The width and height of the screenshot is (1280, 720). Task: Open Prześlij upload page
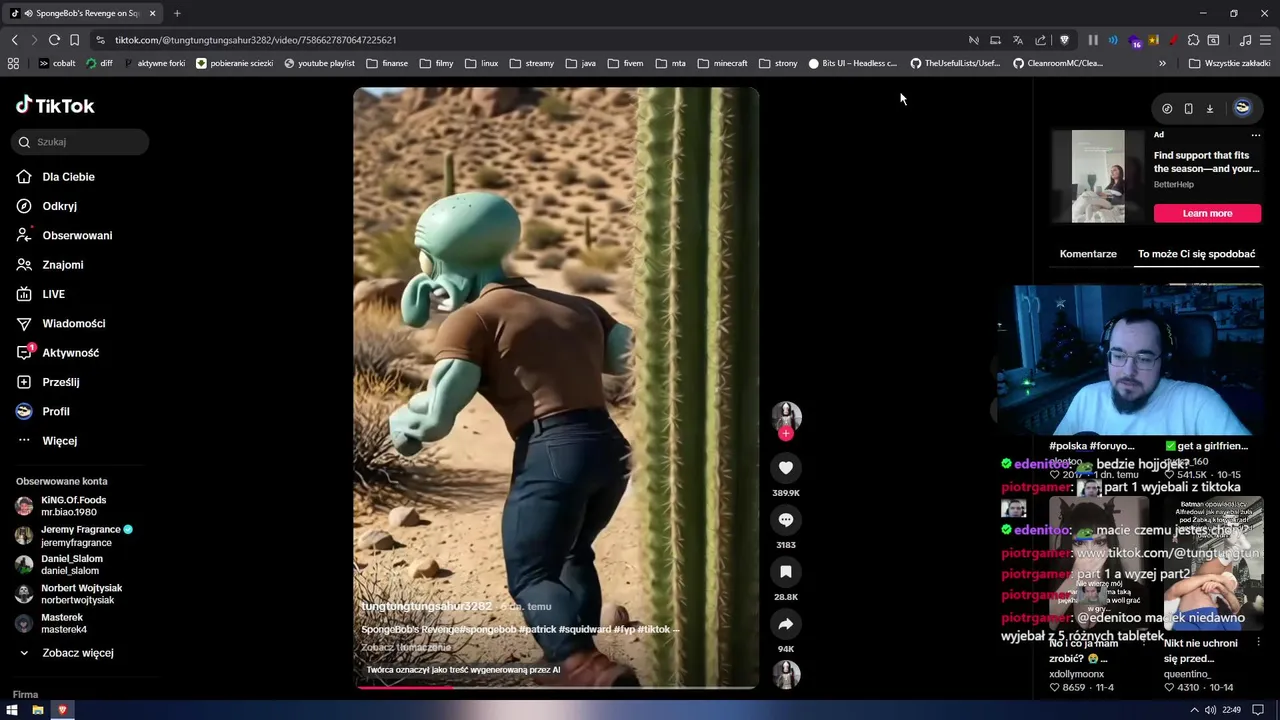click(x=60, y=382)
